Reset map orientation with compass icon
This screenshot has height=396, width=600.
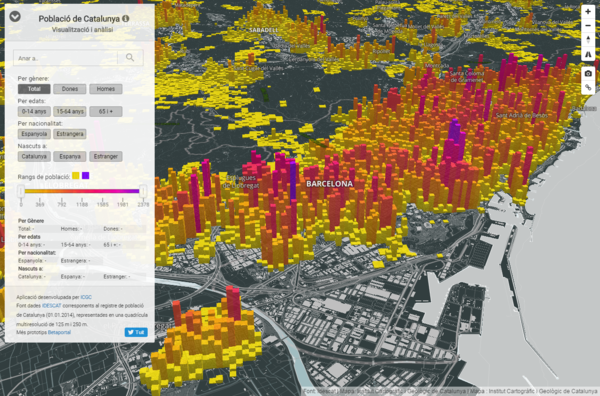tap(588, 40)
